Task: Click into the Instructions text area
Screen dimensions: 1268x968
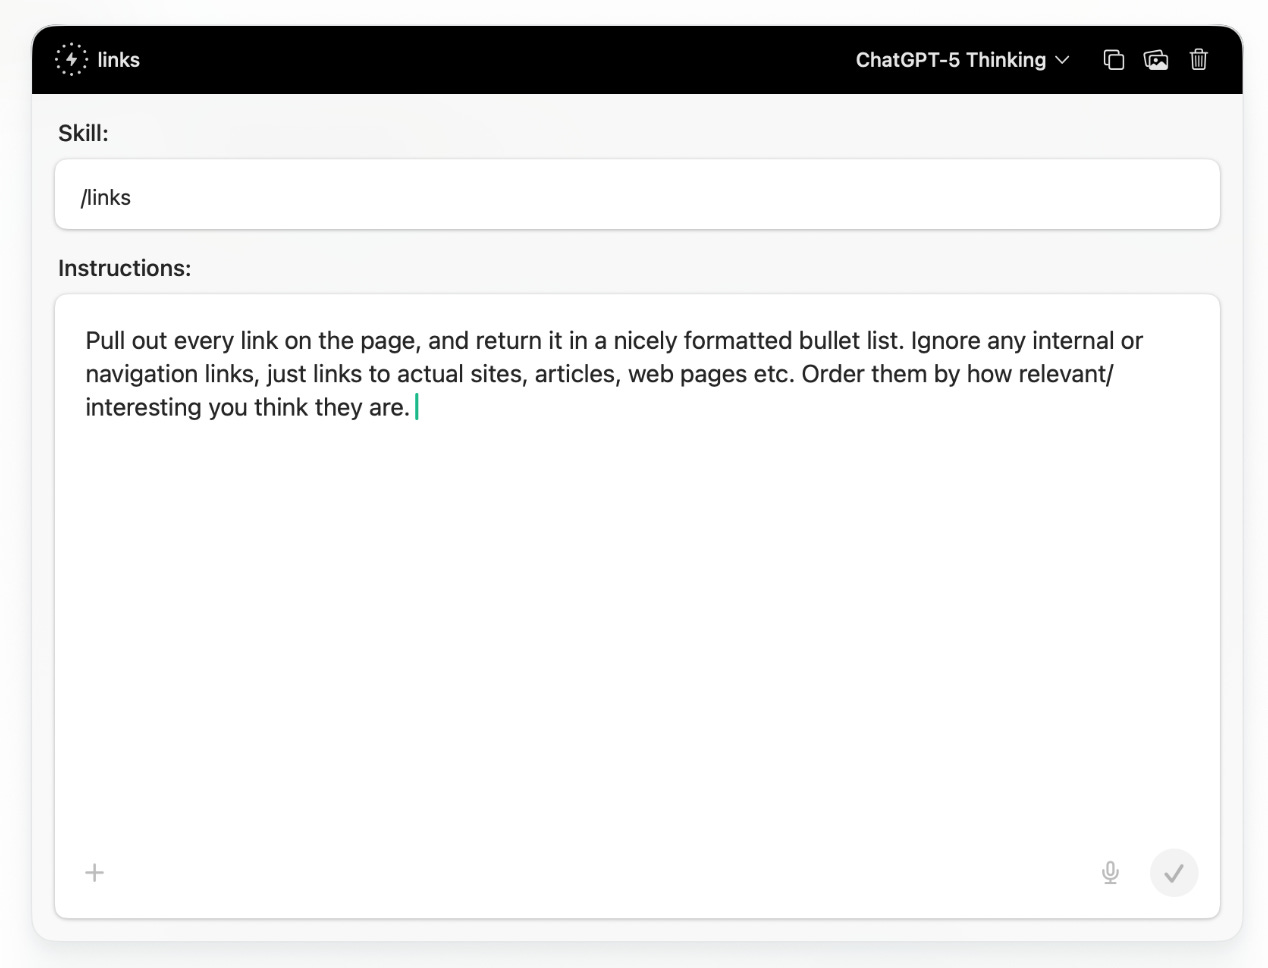Action: point(637,606)
